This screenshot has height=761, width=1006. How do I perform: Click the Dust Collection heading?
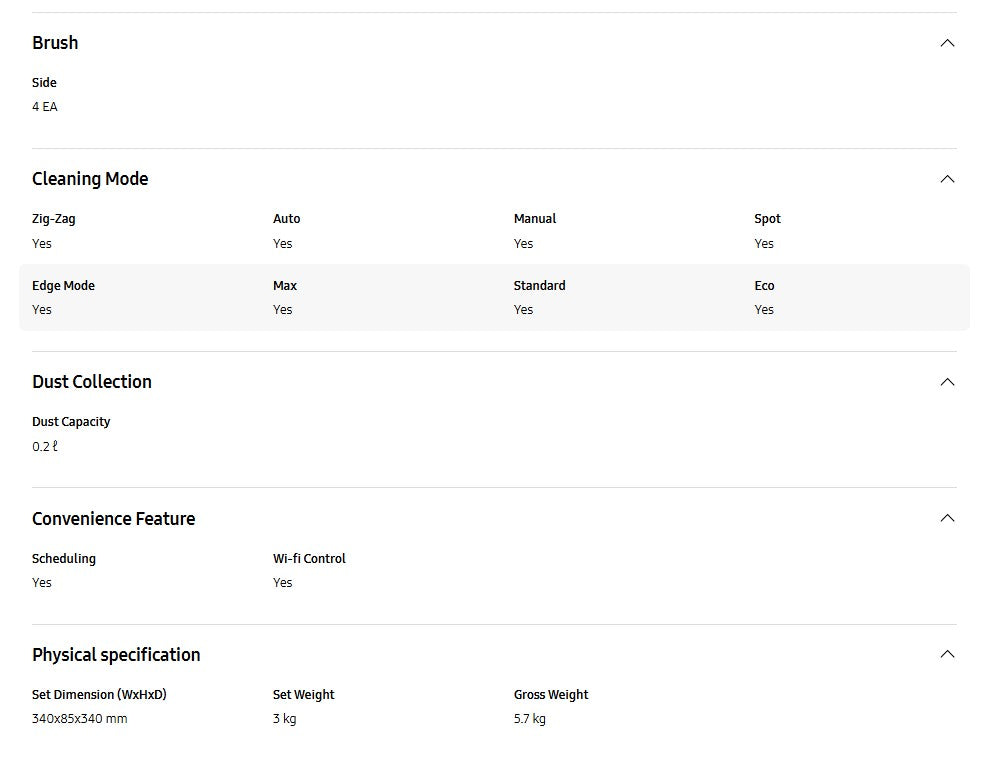tap(92, 382)
